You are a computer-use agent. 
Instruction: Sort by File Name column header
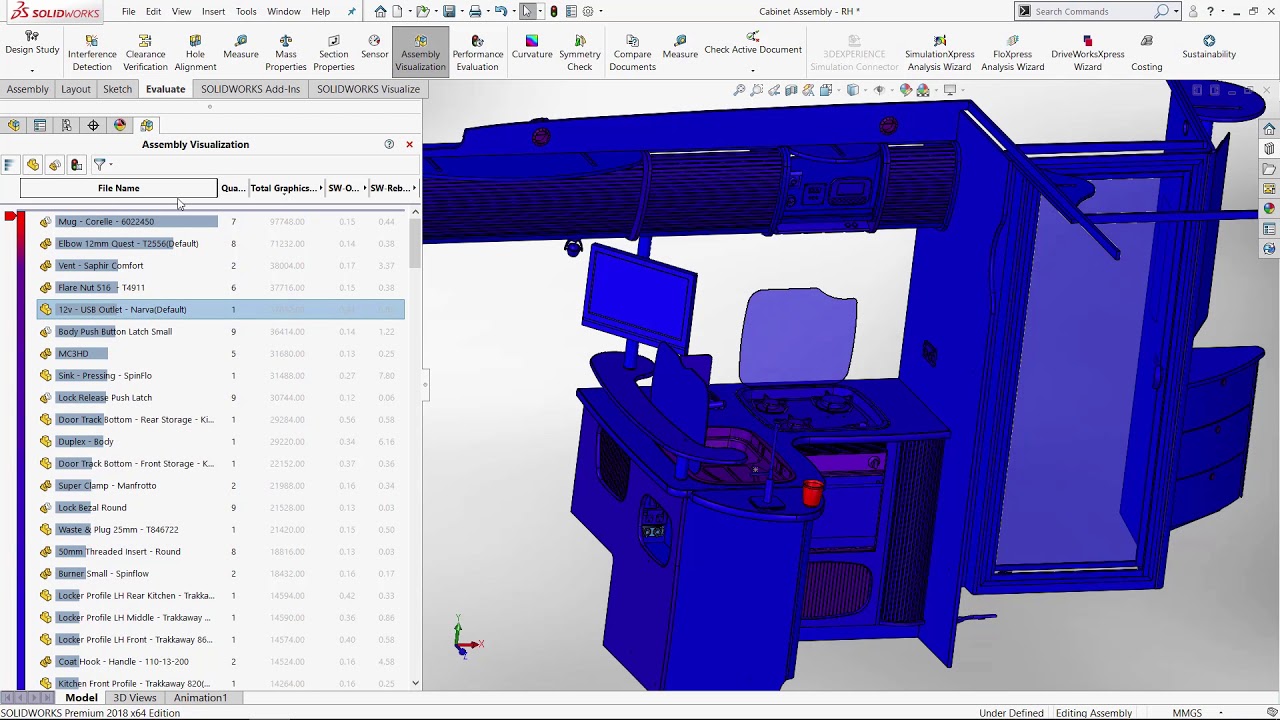[118, 188]
